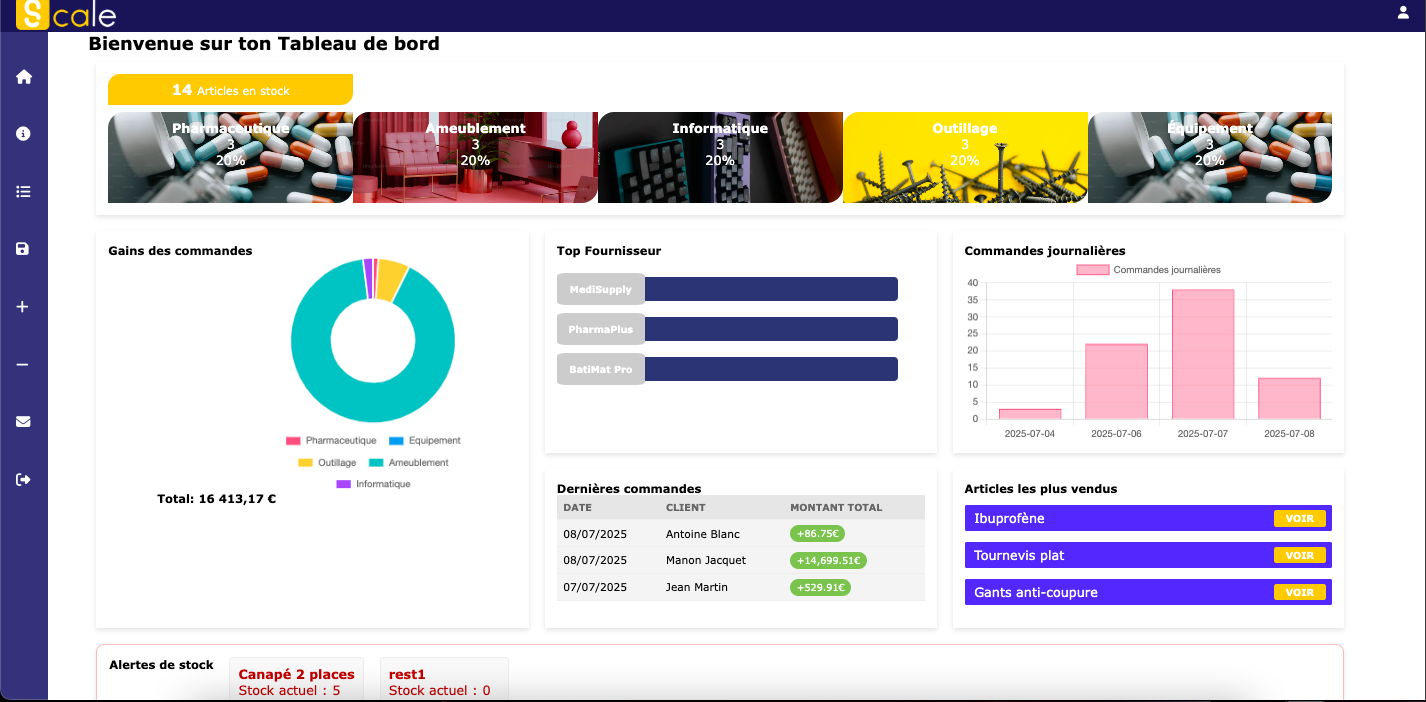This screenshot has width=1426, height=702.
Task: Open the info icon in the sidebar
Action: click(x=24, y=134)
